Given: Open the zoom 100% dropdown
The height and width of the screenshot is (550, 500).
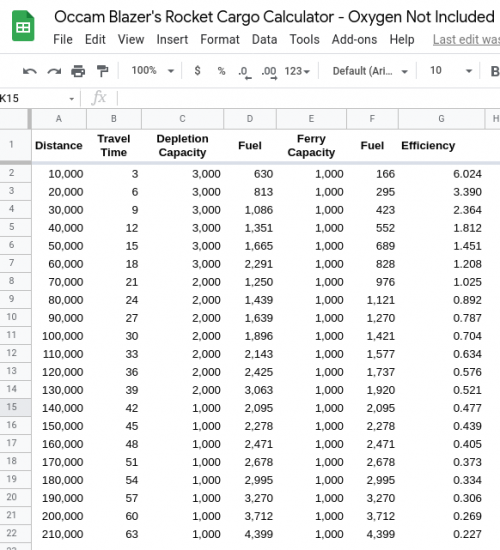Looking at the screenshot, I should click(153, 71).
